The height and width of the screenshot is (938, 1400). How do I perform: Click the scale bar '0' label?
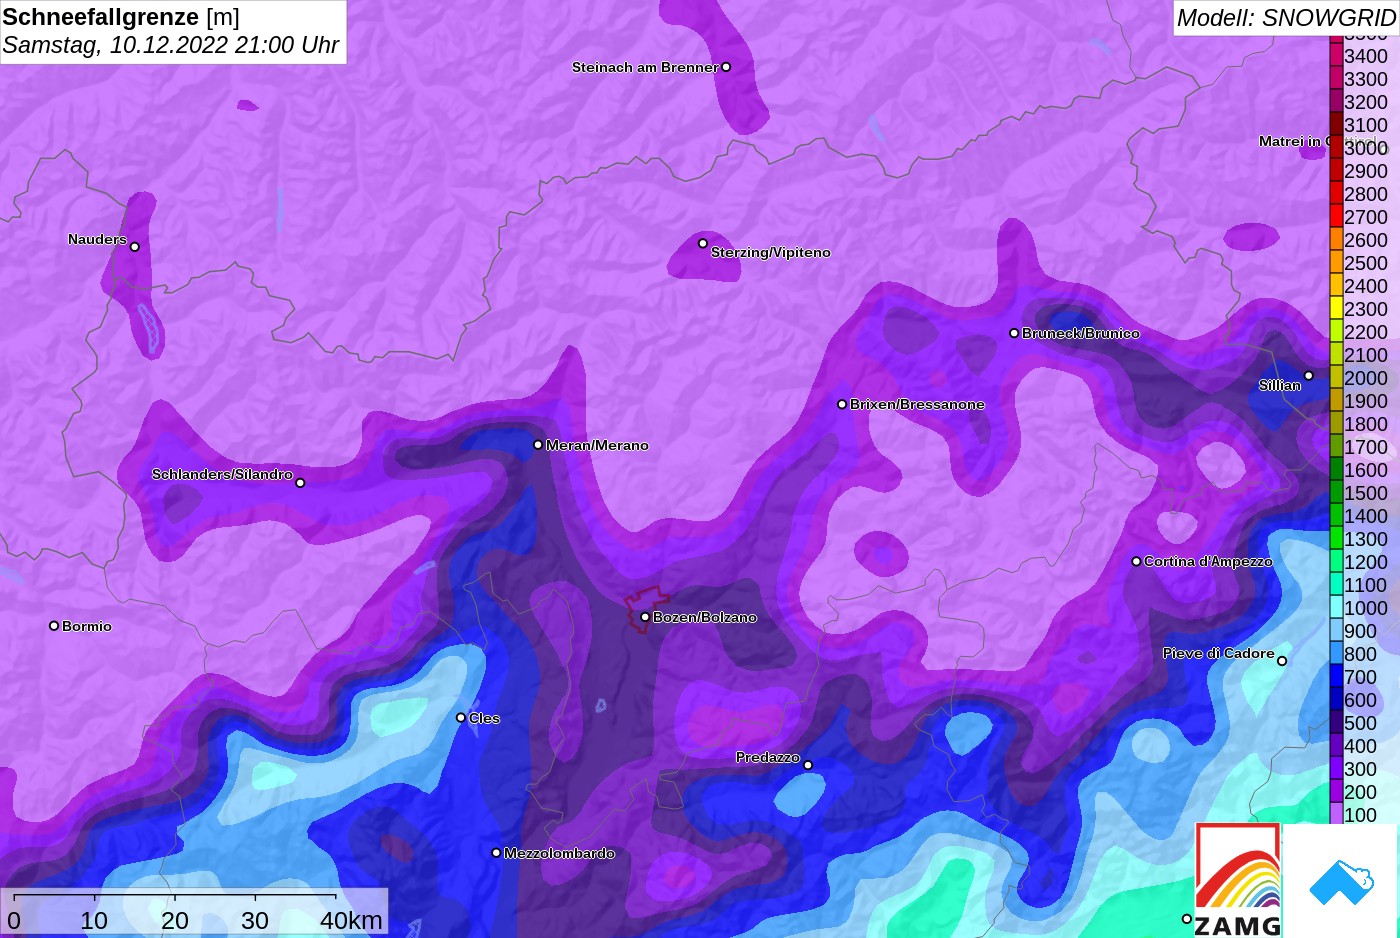13,920
